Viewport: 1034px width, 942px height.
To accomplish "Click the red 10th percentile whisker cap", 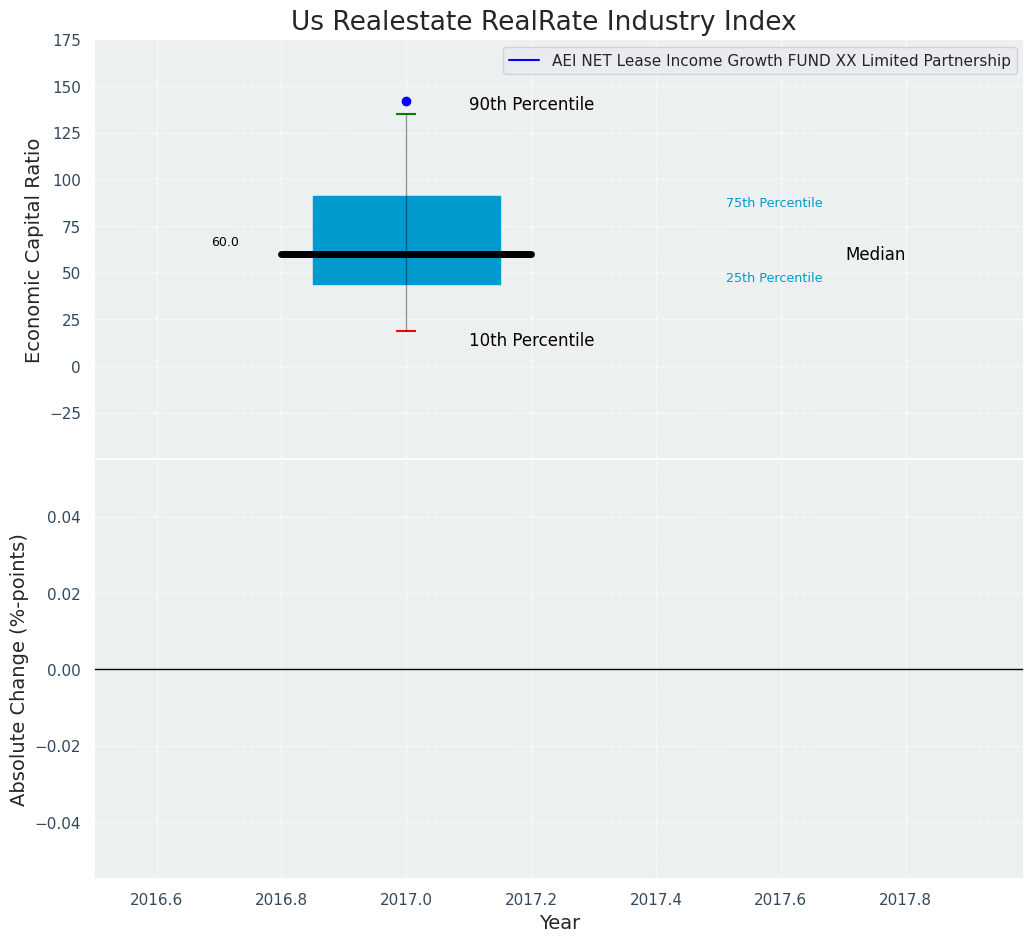I will (x=406, y=331).
